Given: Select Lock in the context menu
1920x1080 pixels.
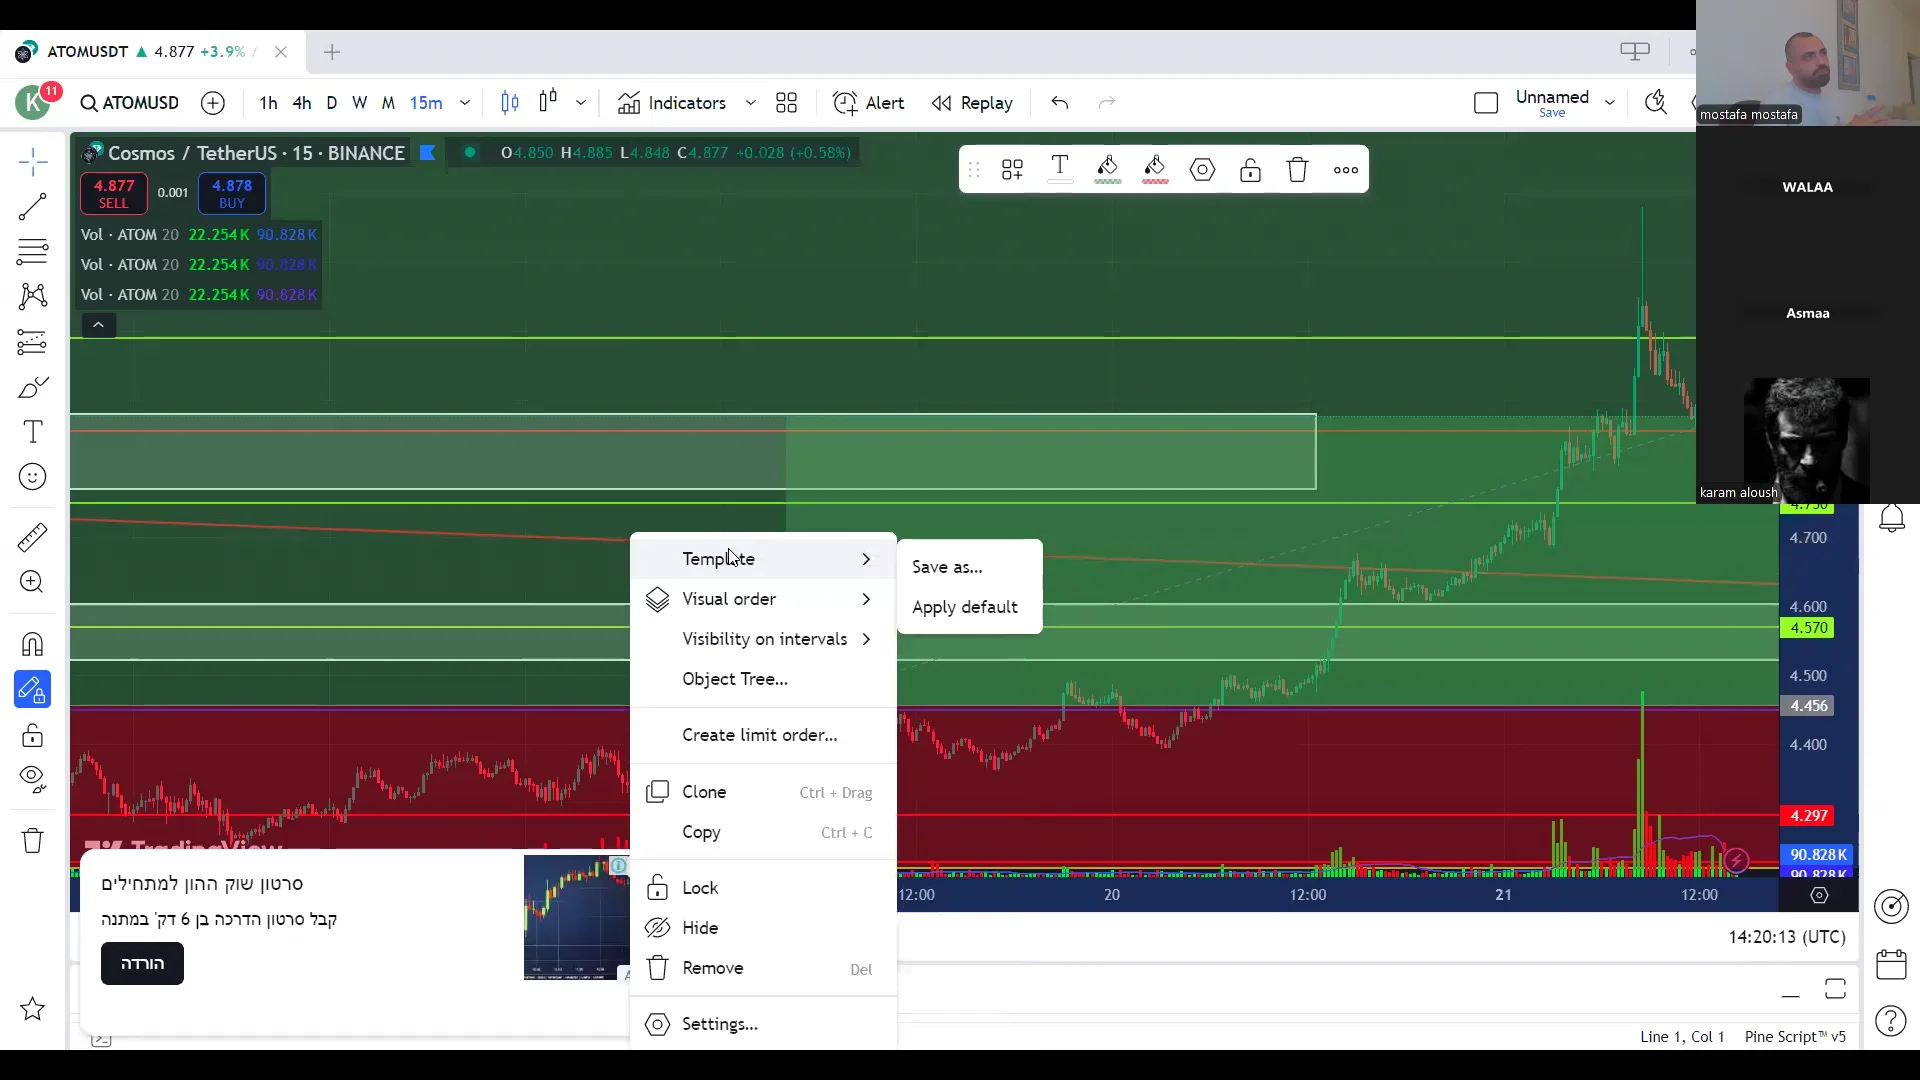Looking at the screenshot, I should point(763,888).
